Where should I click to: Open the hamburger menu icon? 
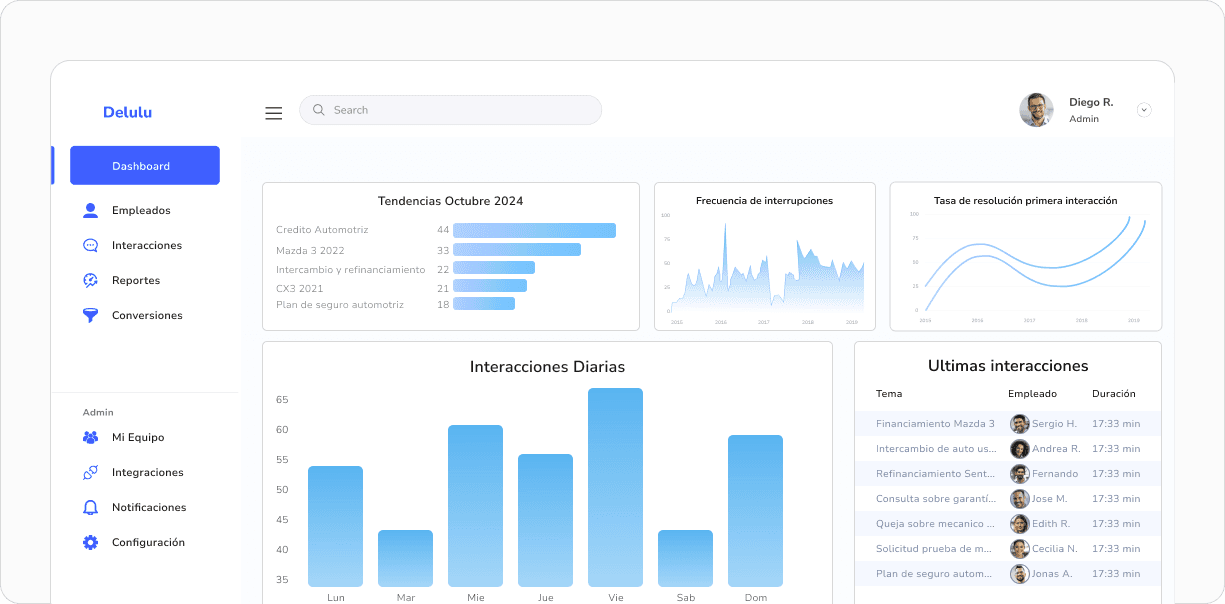(273, 113)
